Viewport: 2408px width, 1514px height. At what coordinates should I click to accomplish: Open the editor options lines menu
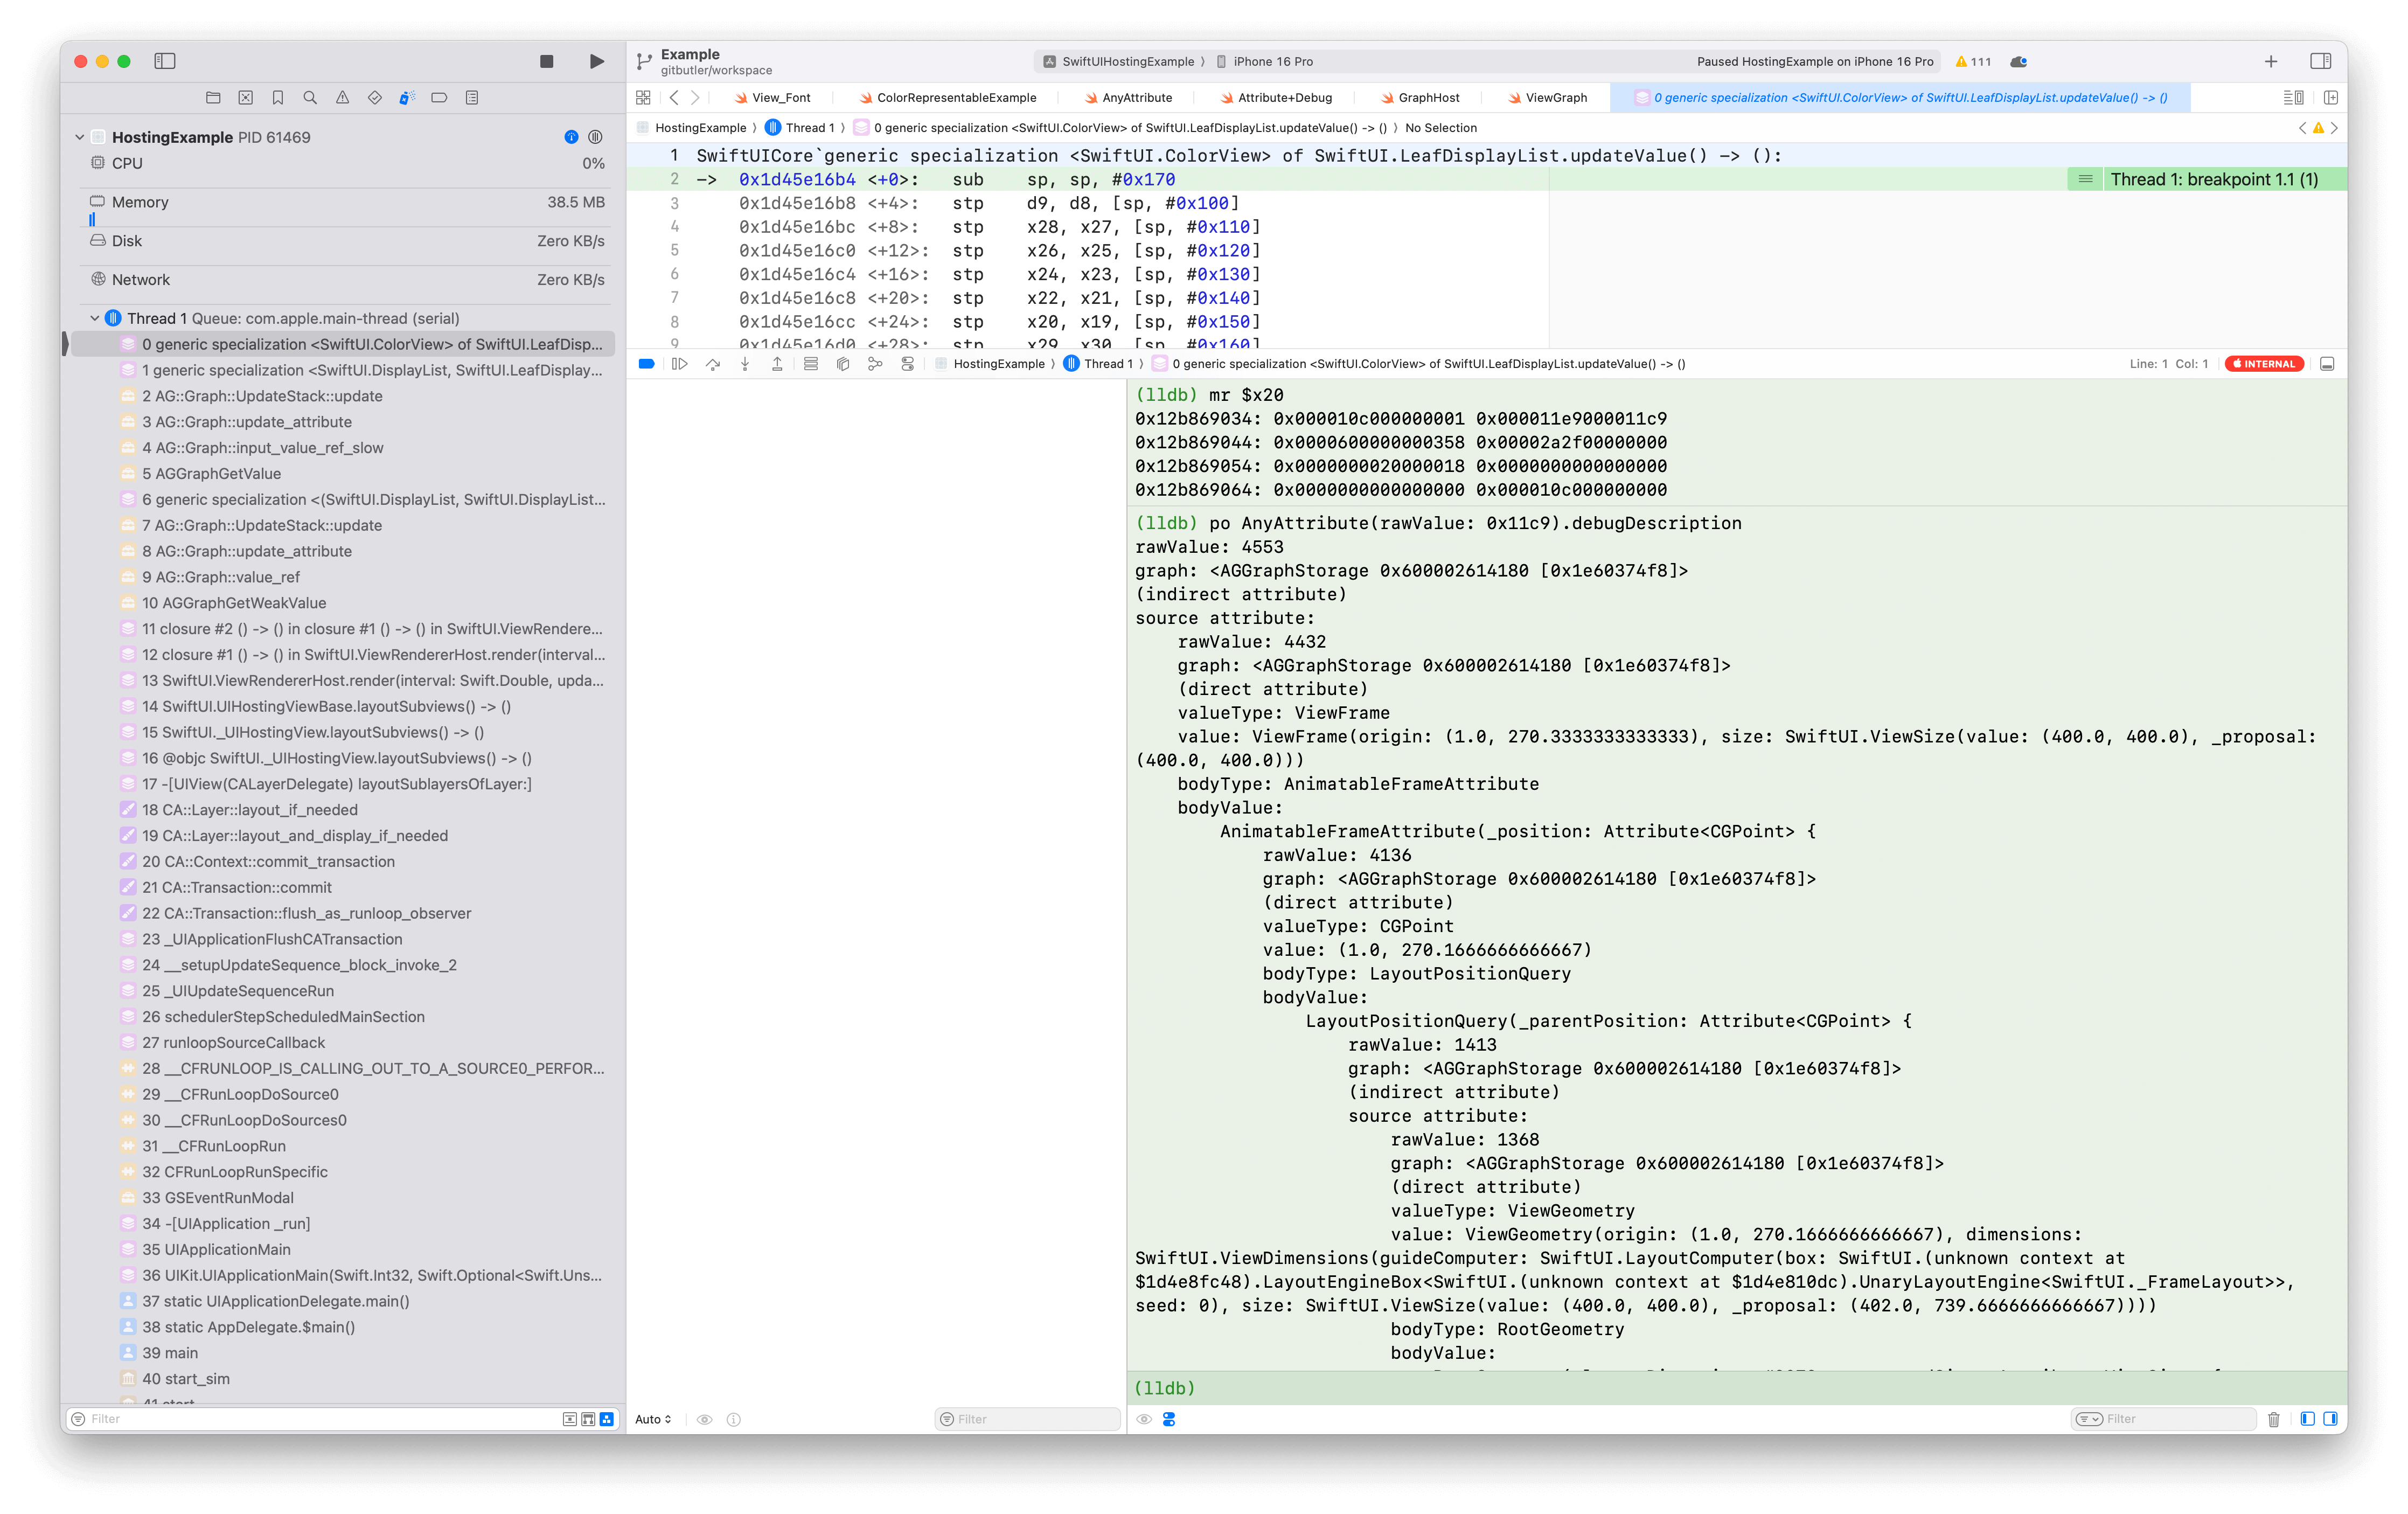[x=2293, y=98]
